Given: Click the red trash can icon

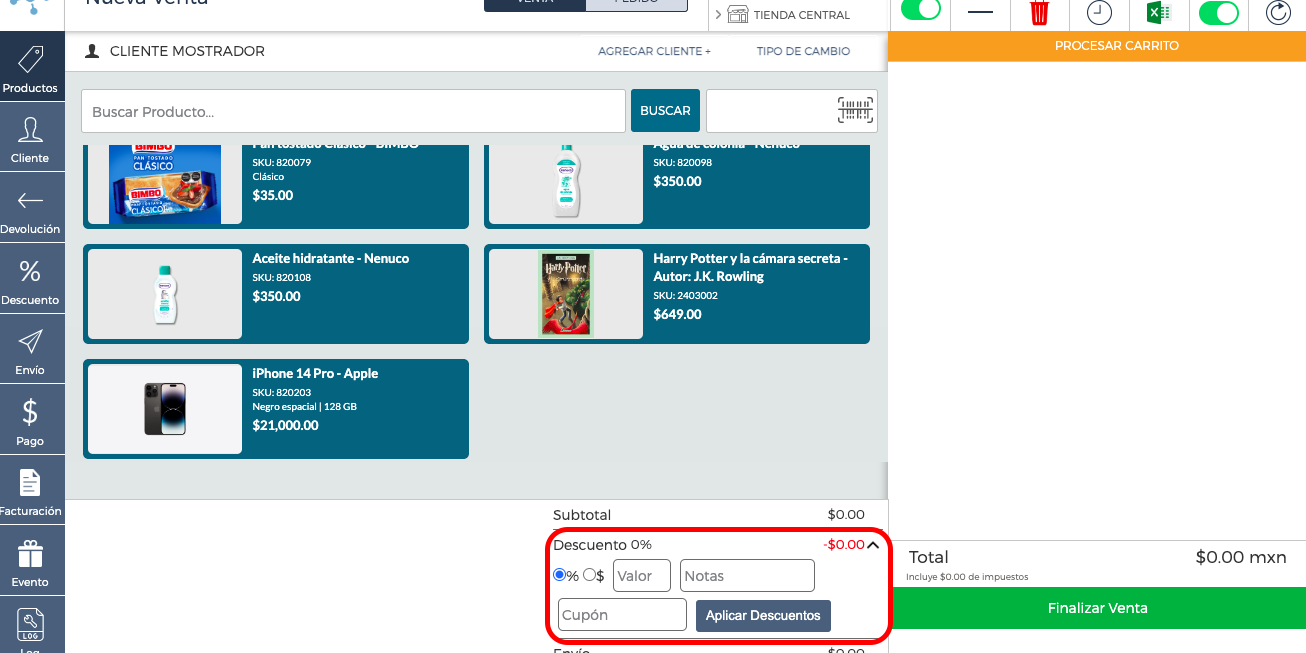Looking at the screenshot, I should pyautogui.click(x=1040, y=12).
